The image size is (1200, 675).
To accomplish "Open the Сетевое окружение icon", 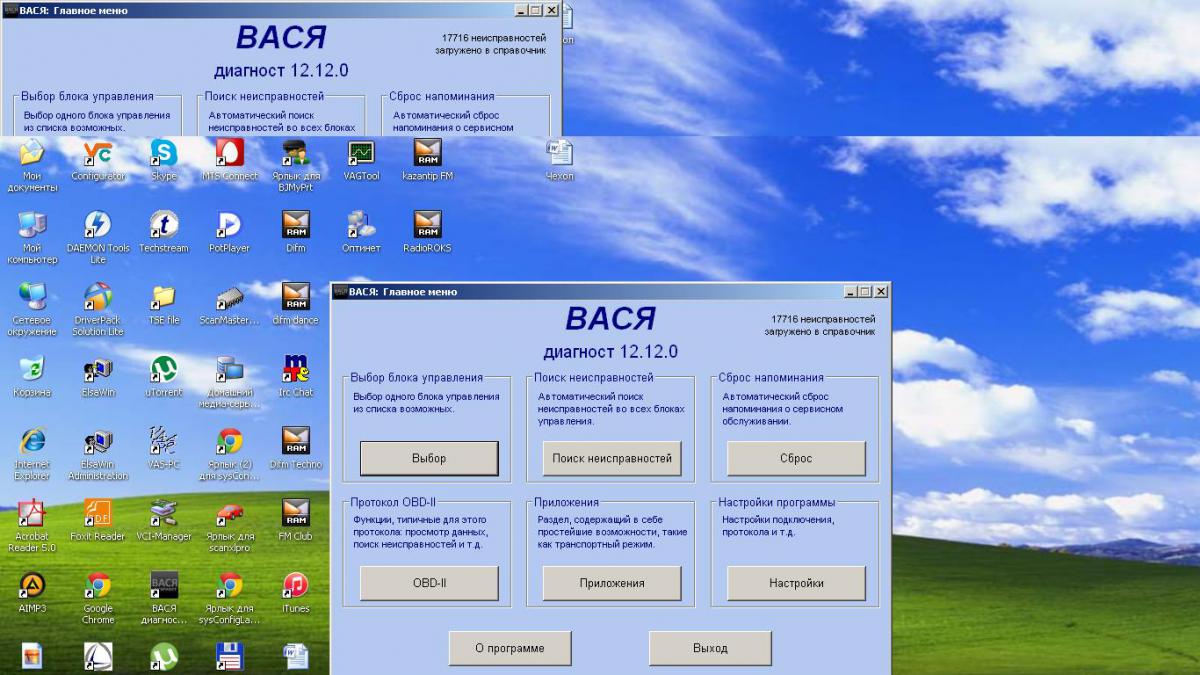I will (x=32, y=309).
